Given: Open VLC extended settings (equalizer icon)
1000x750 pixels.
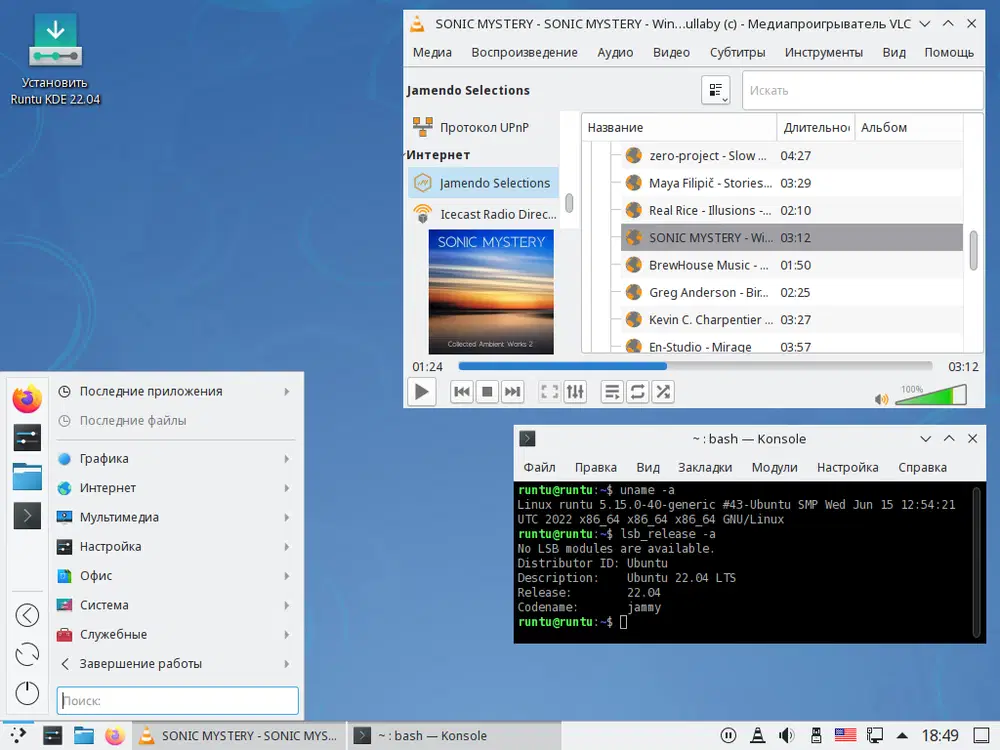Looking at the screenshot, I should (x=575, y=392).
